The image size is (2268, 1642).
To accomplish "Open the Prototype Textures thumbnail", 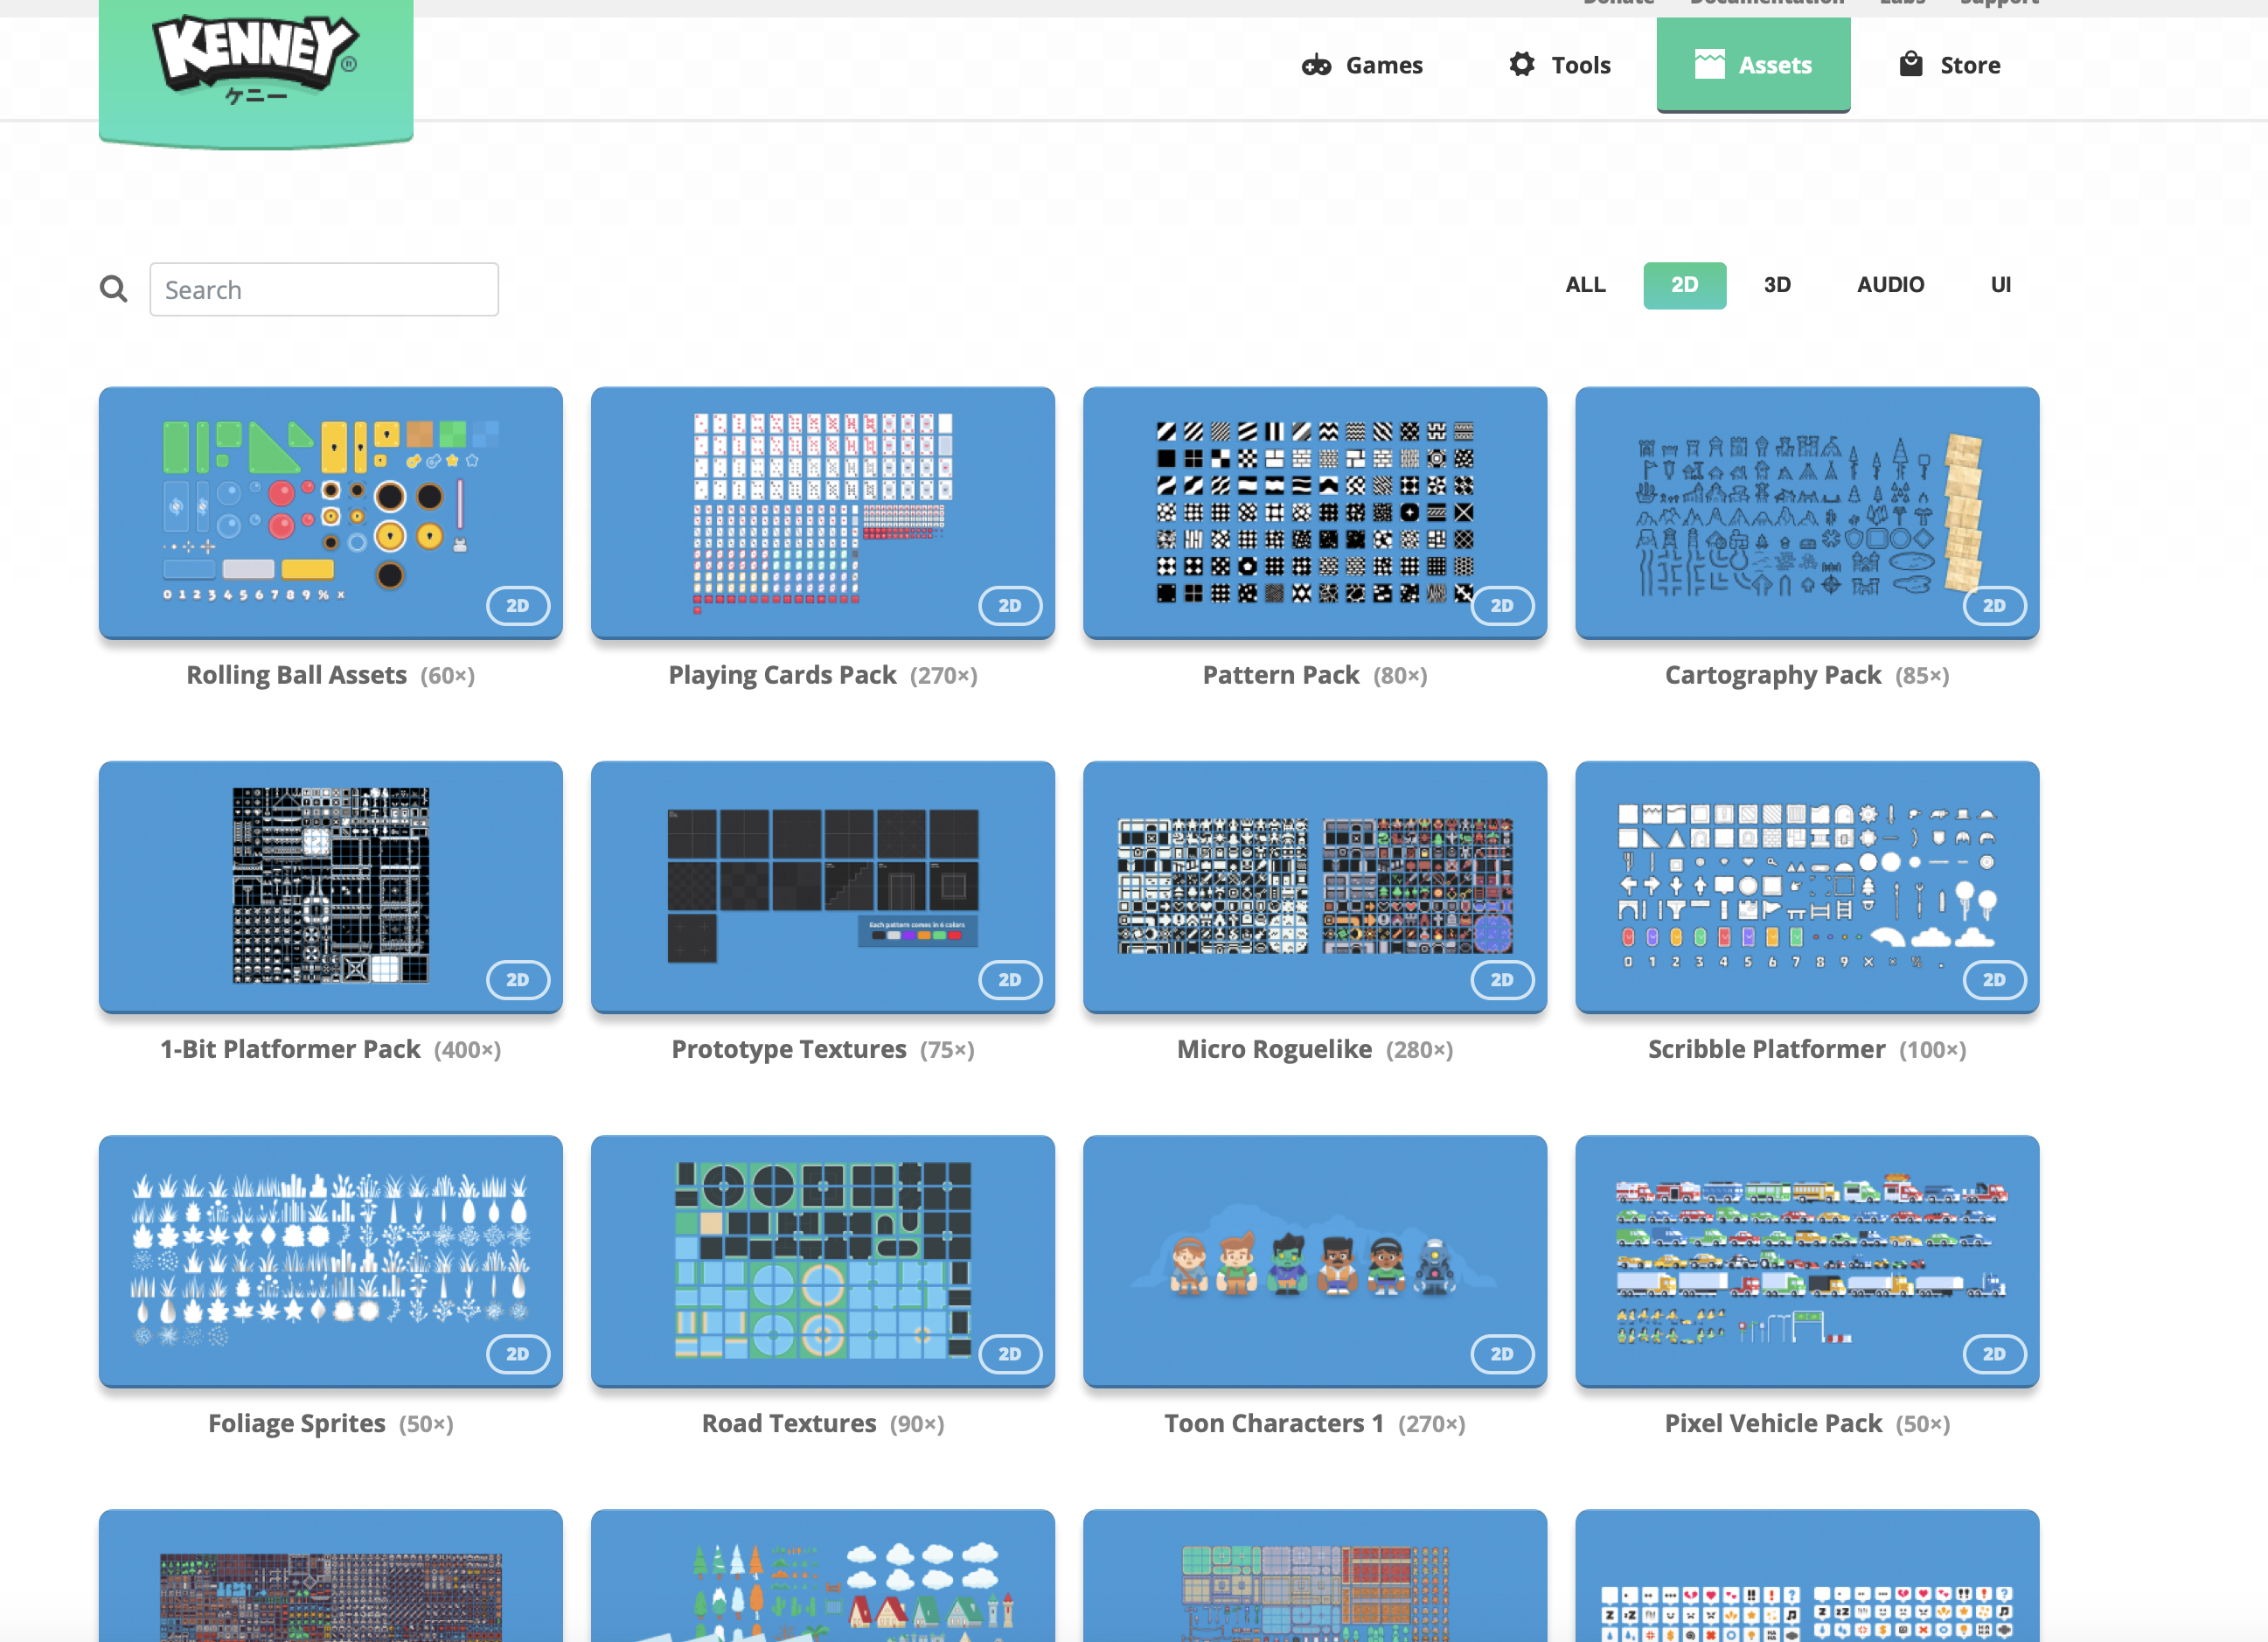I will (823, 886).
